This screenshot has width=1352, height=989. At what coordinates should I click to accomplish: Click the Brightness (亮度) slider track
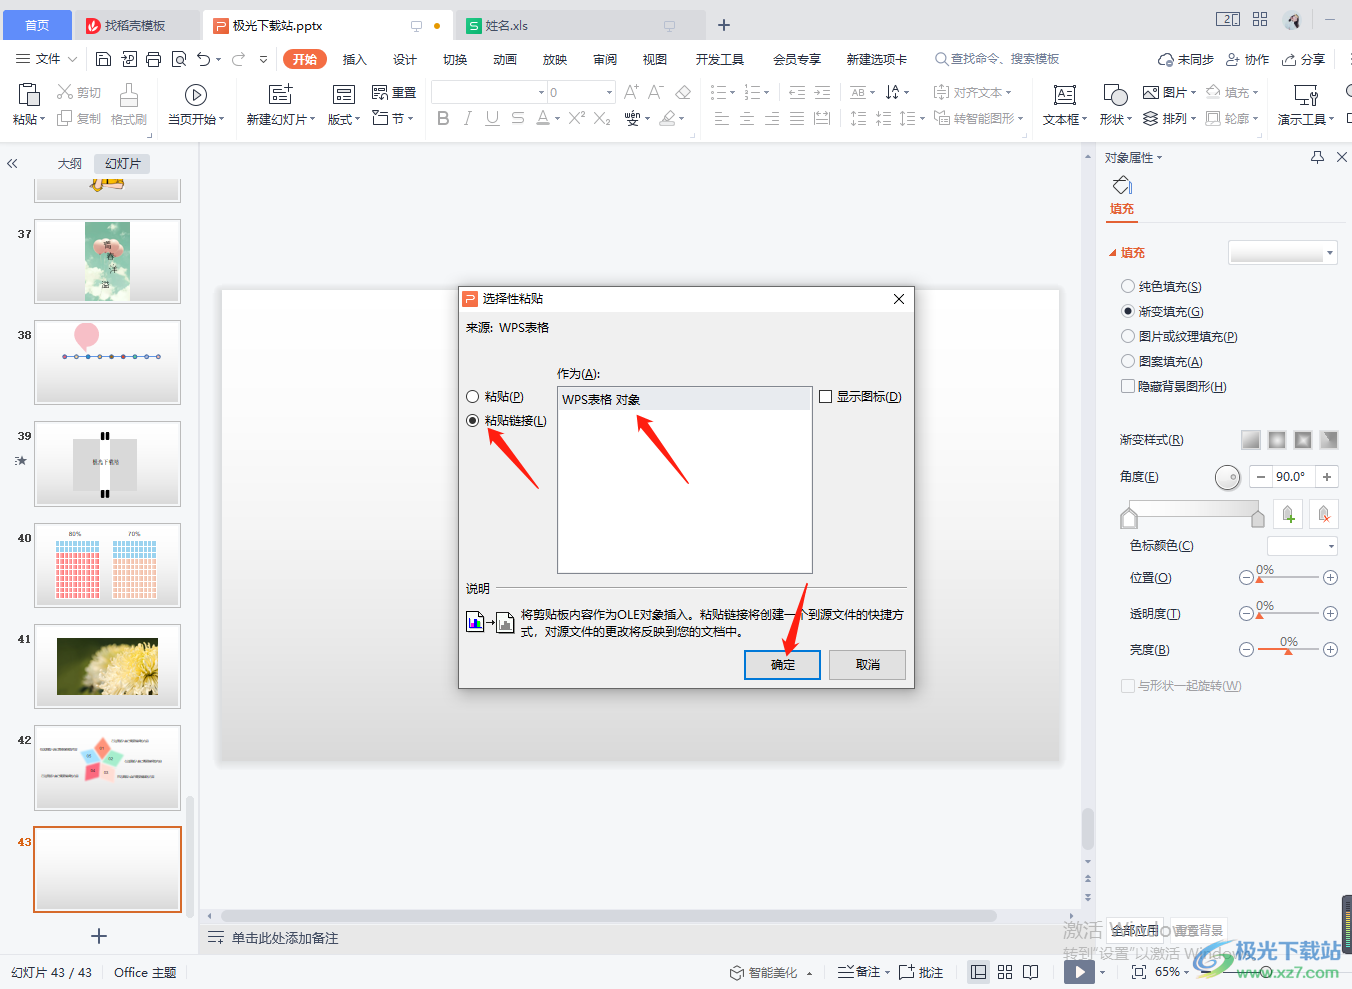[1288, 650]
